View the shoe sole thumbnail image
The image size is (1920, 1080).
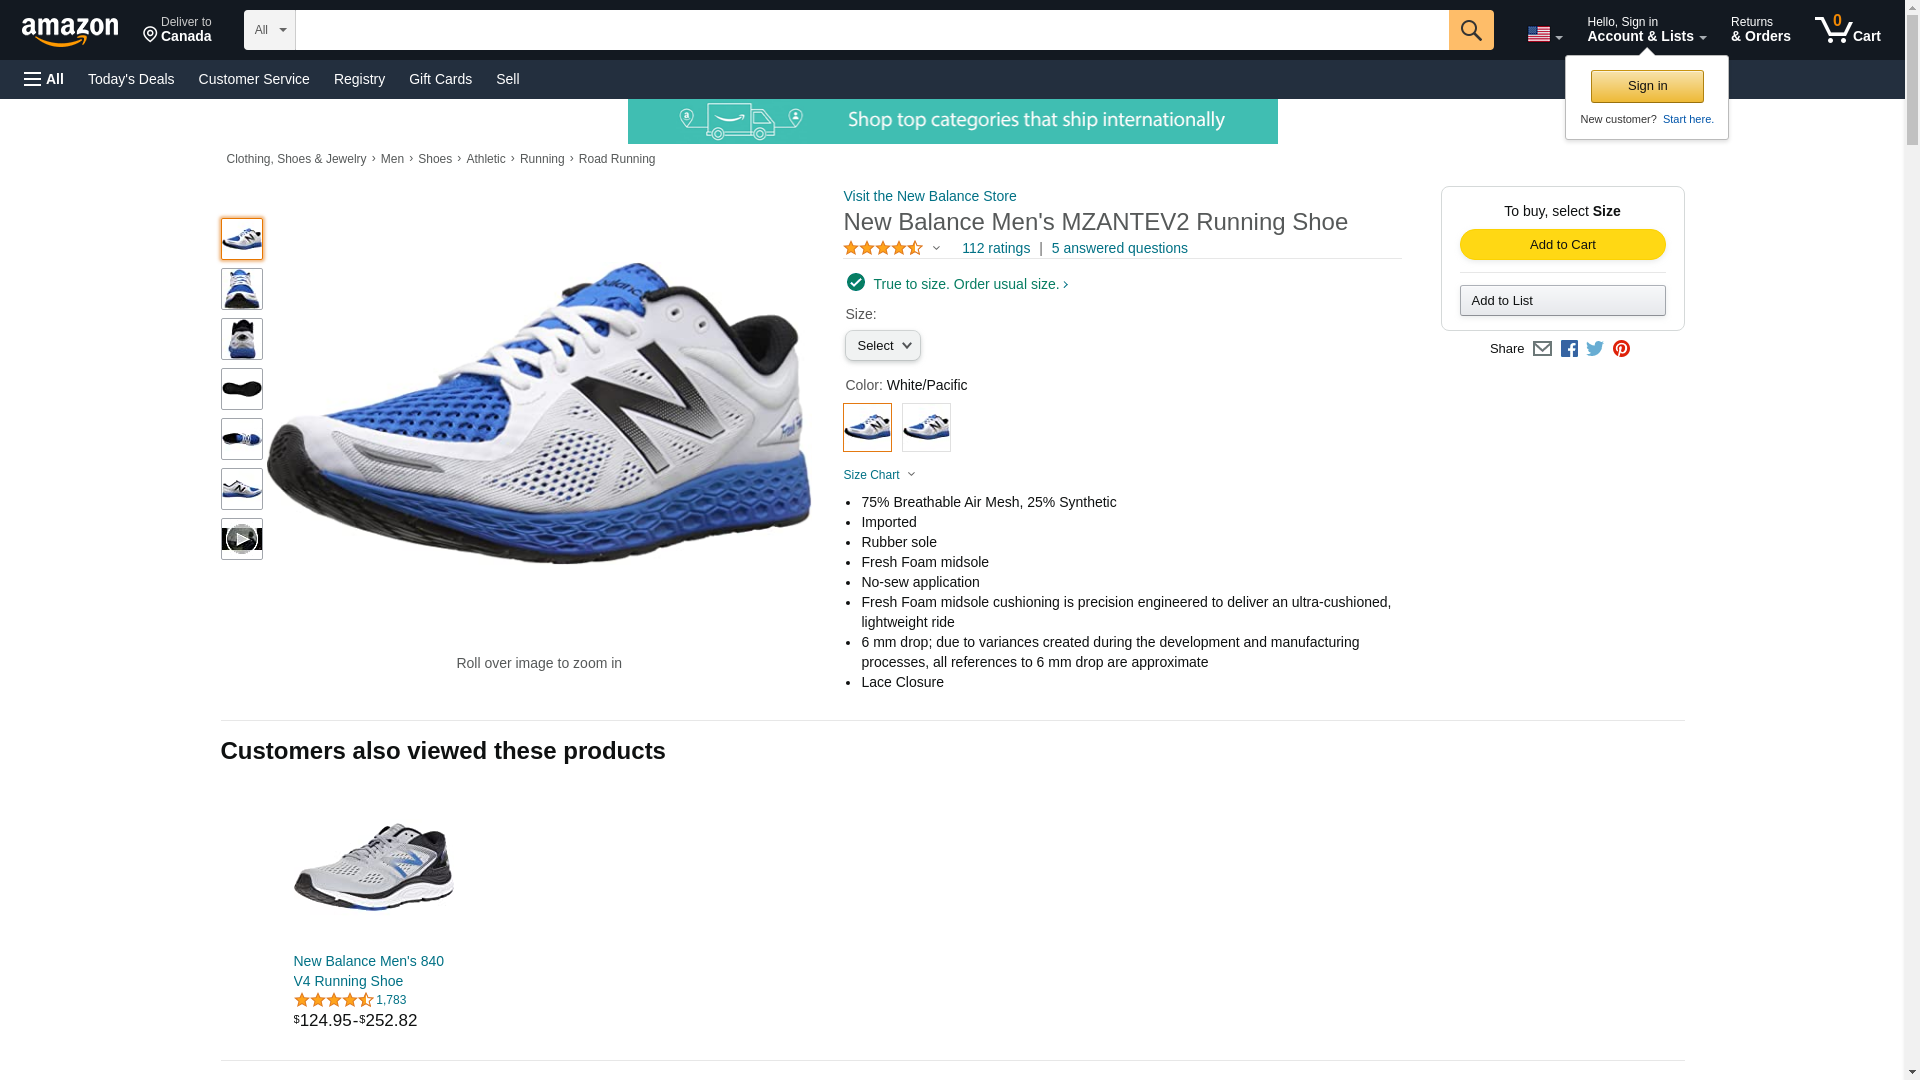241,389
